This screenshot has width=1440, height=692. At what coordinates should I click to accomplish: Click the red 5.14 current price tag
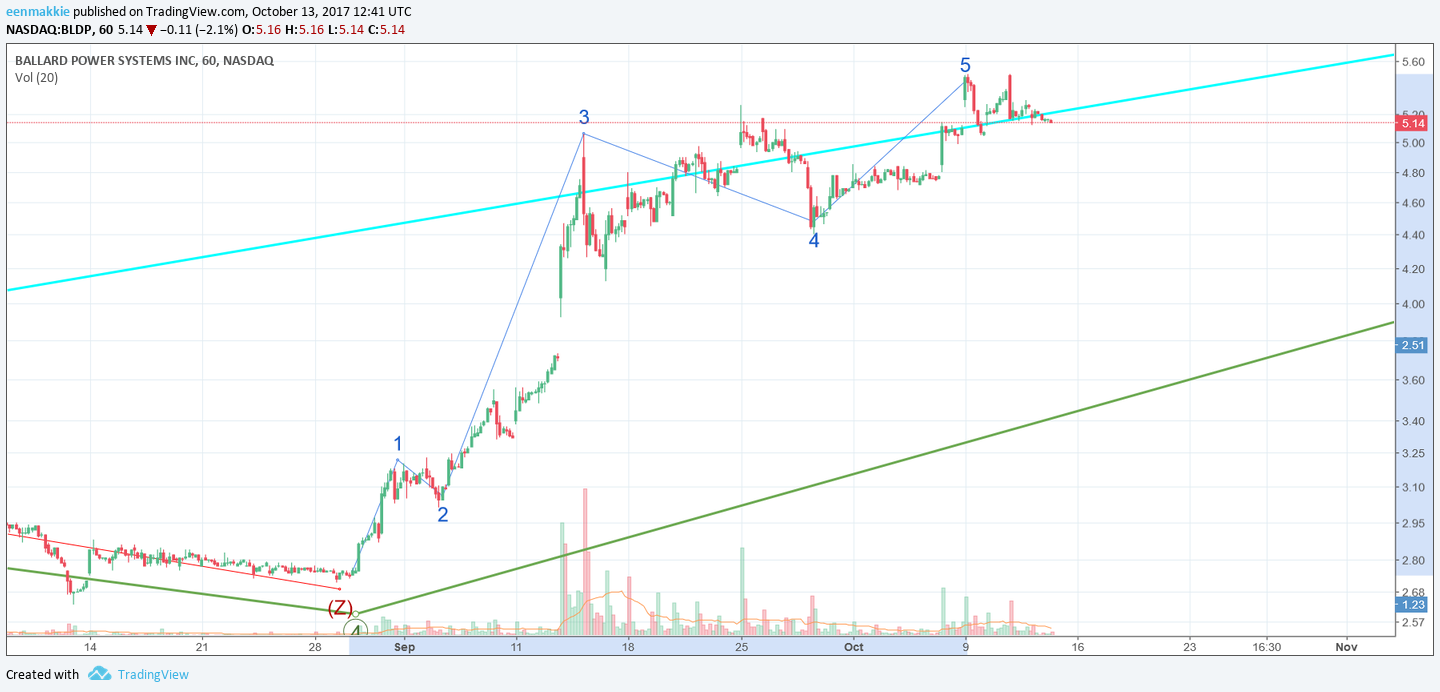[x=1412, y=123]
